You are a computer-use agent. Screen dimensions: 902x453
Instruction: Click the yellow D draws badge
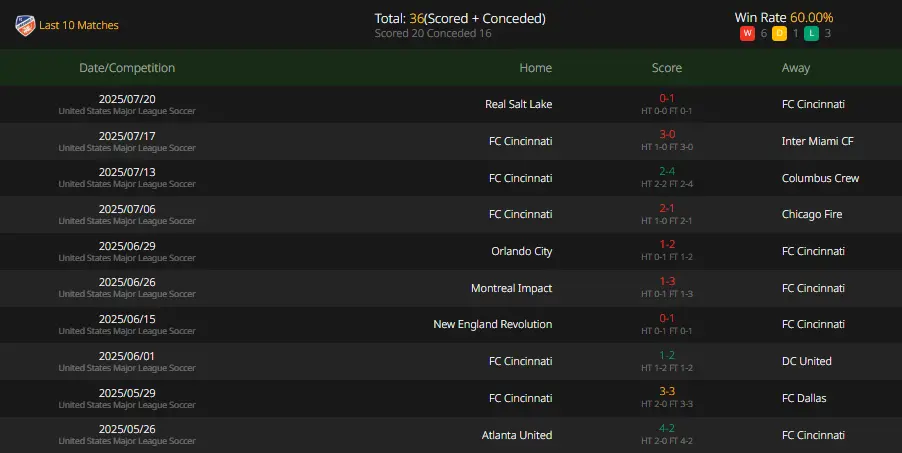[779, 33]
